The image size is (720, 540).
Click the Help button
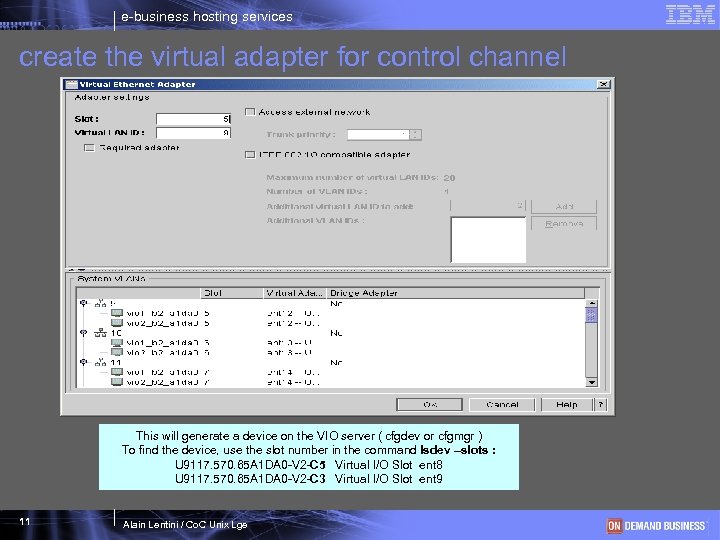(x=567, y=405)
